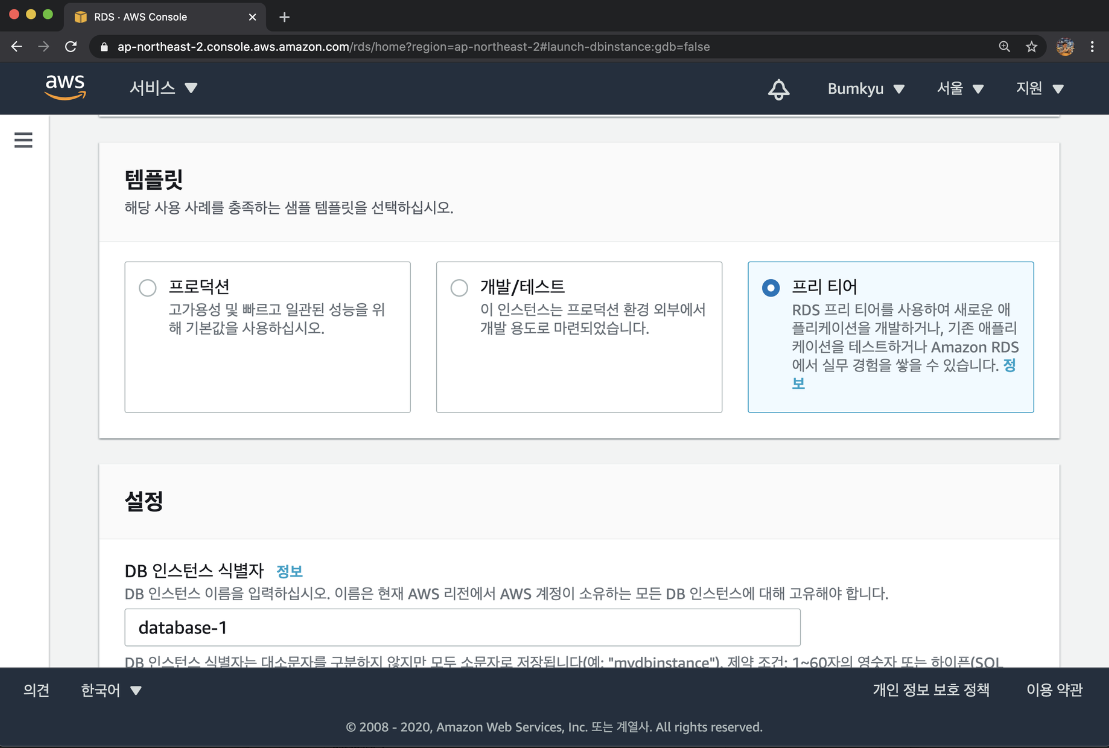Screen dimensions: 1109x748
Task: Open the 정보 link beside DB 인스턴스 식별자
Action: tap(289, 571)
